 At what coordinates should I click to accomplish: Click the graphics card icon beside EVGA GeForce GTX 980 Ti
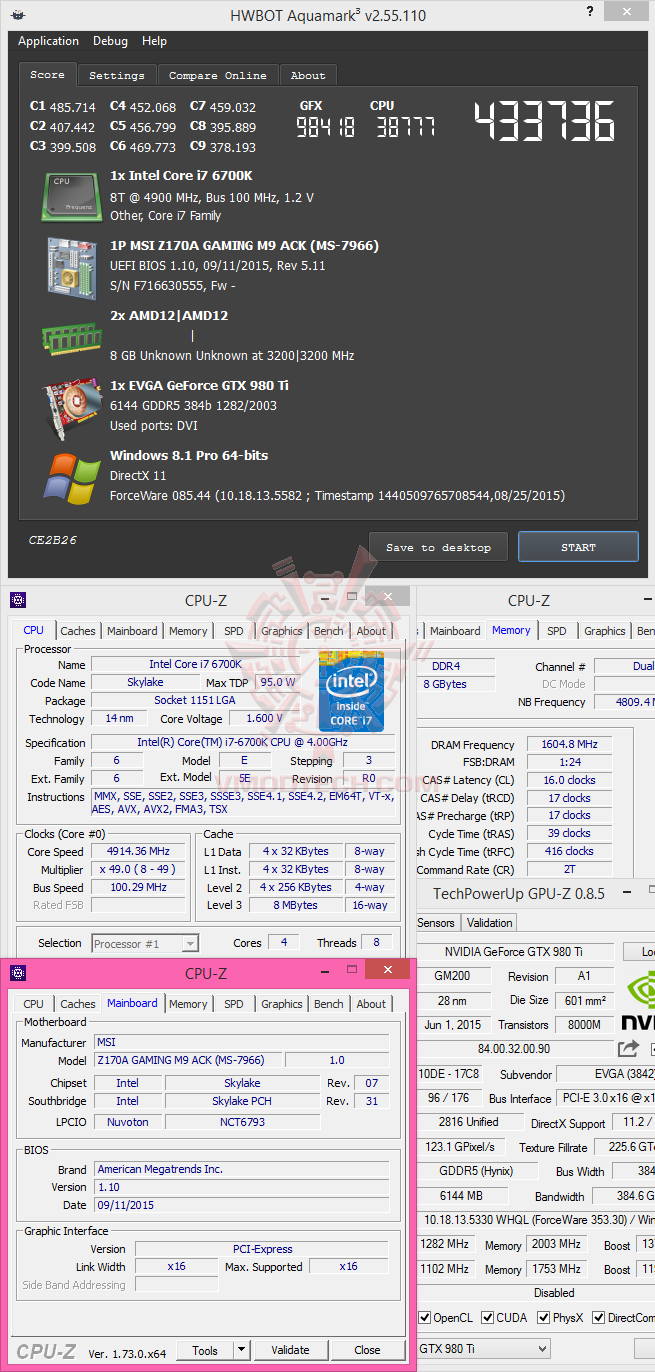coord(71,406)
